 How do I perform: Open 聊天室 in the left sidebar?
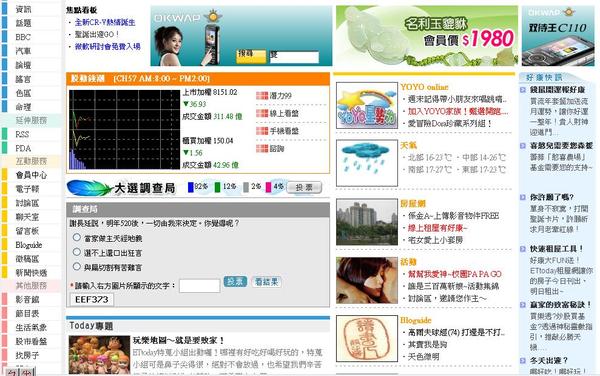point(27,217)
